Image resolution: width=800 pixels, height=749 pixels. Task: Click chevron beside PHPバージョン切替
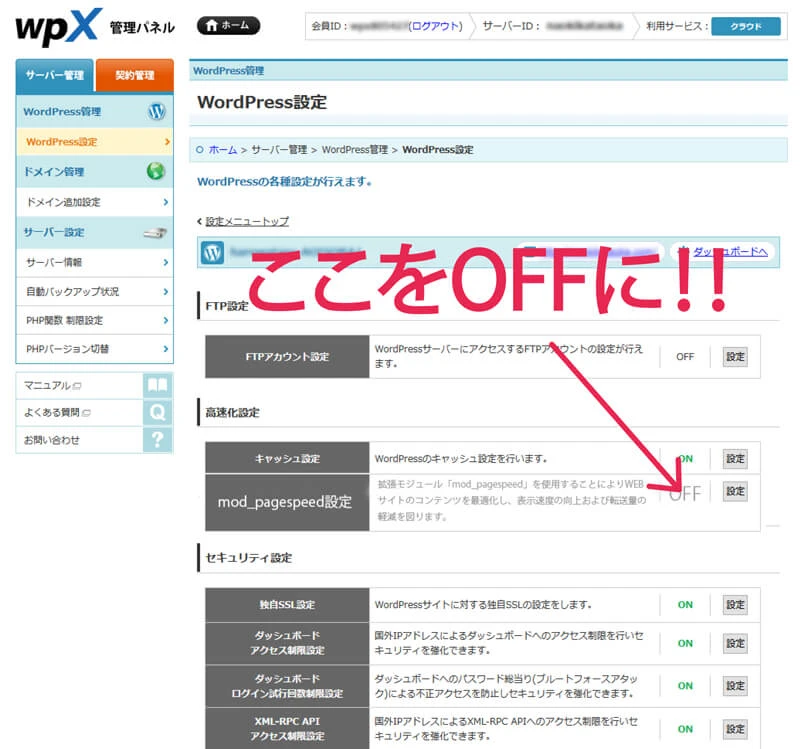tap(166, 348)
